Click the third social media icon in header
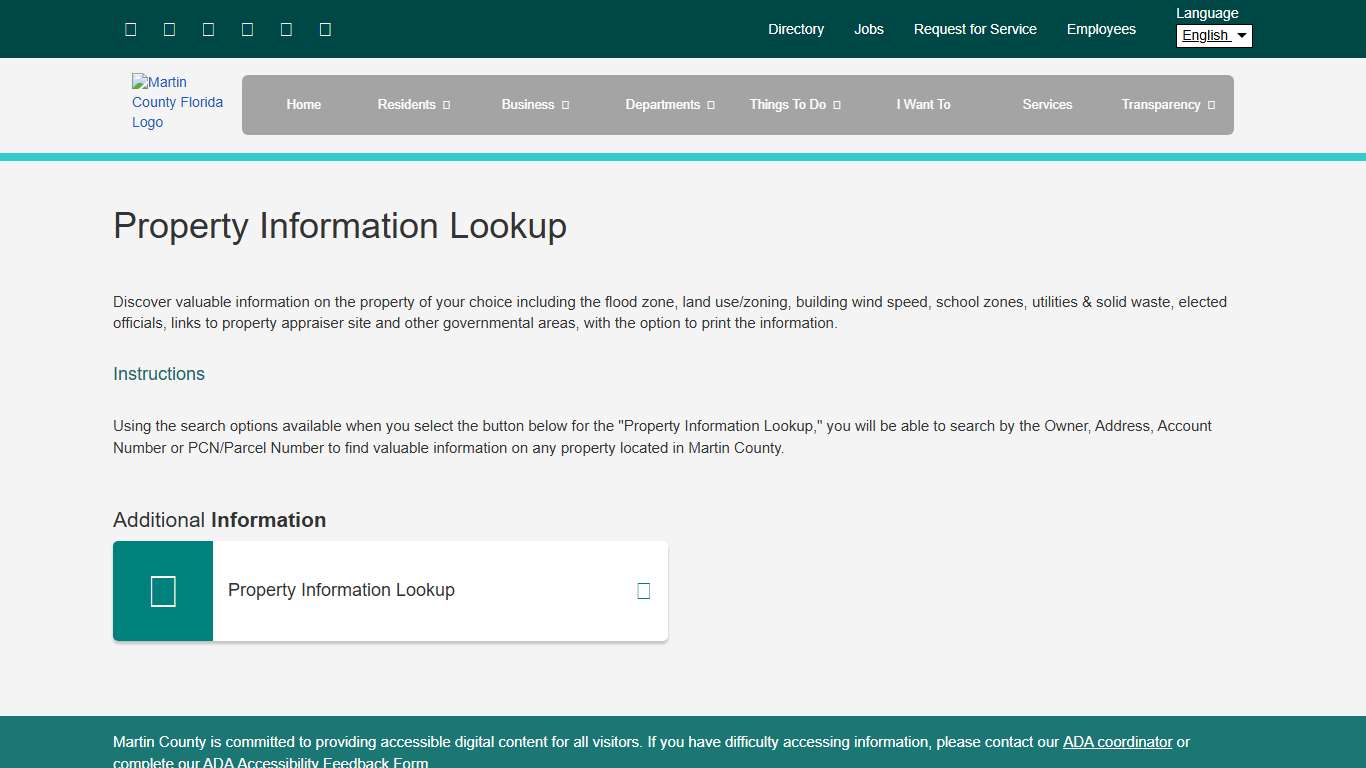This screenshot has height=768, width=1366. pyautogui.click(x=208, y=29)
